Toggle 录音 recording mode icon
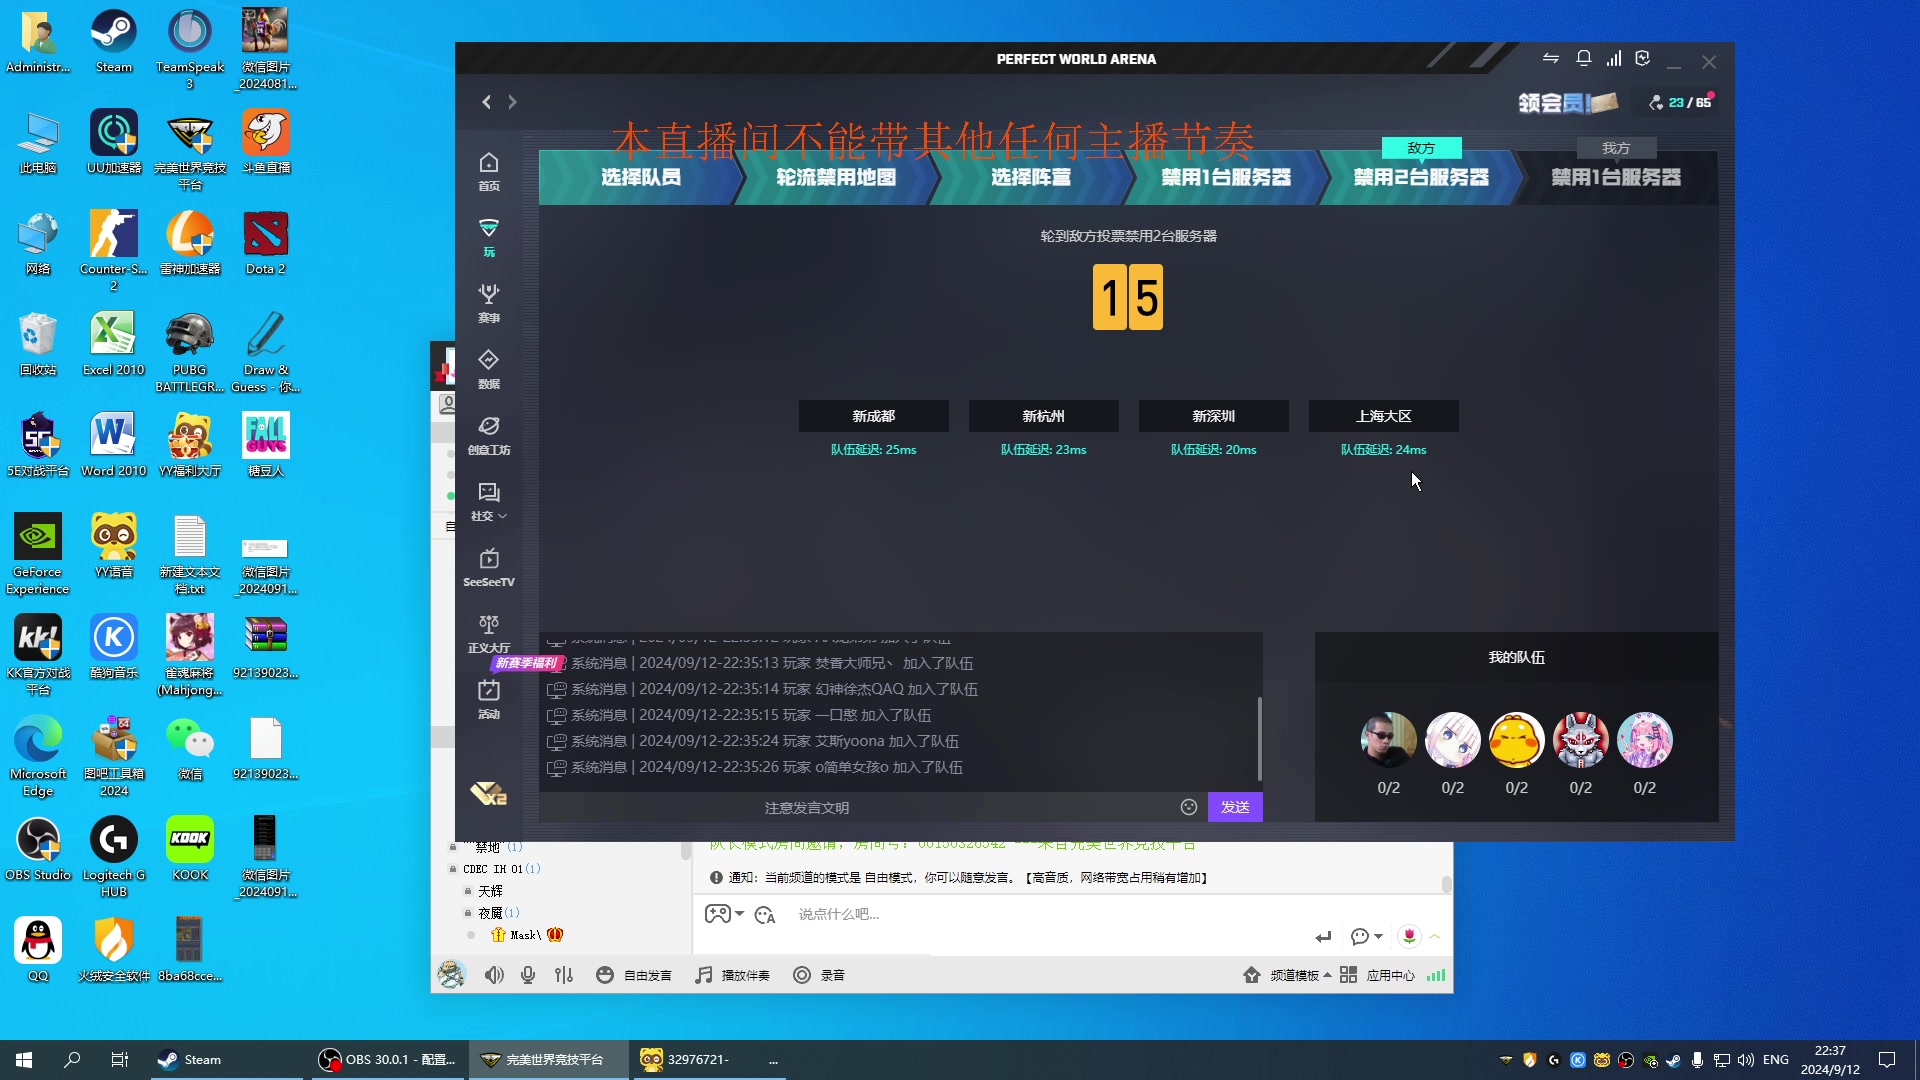 click(802, 975)
